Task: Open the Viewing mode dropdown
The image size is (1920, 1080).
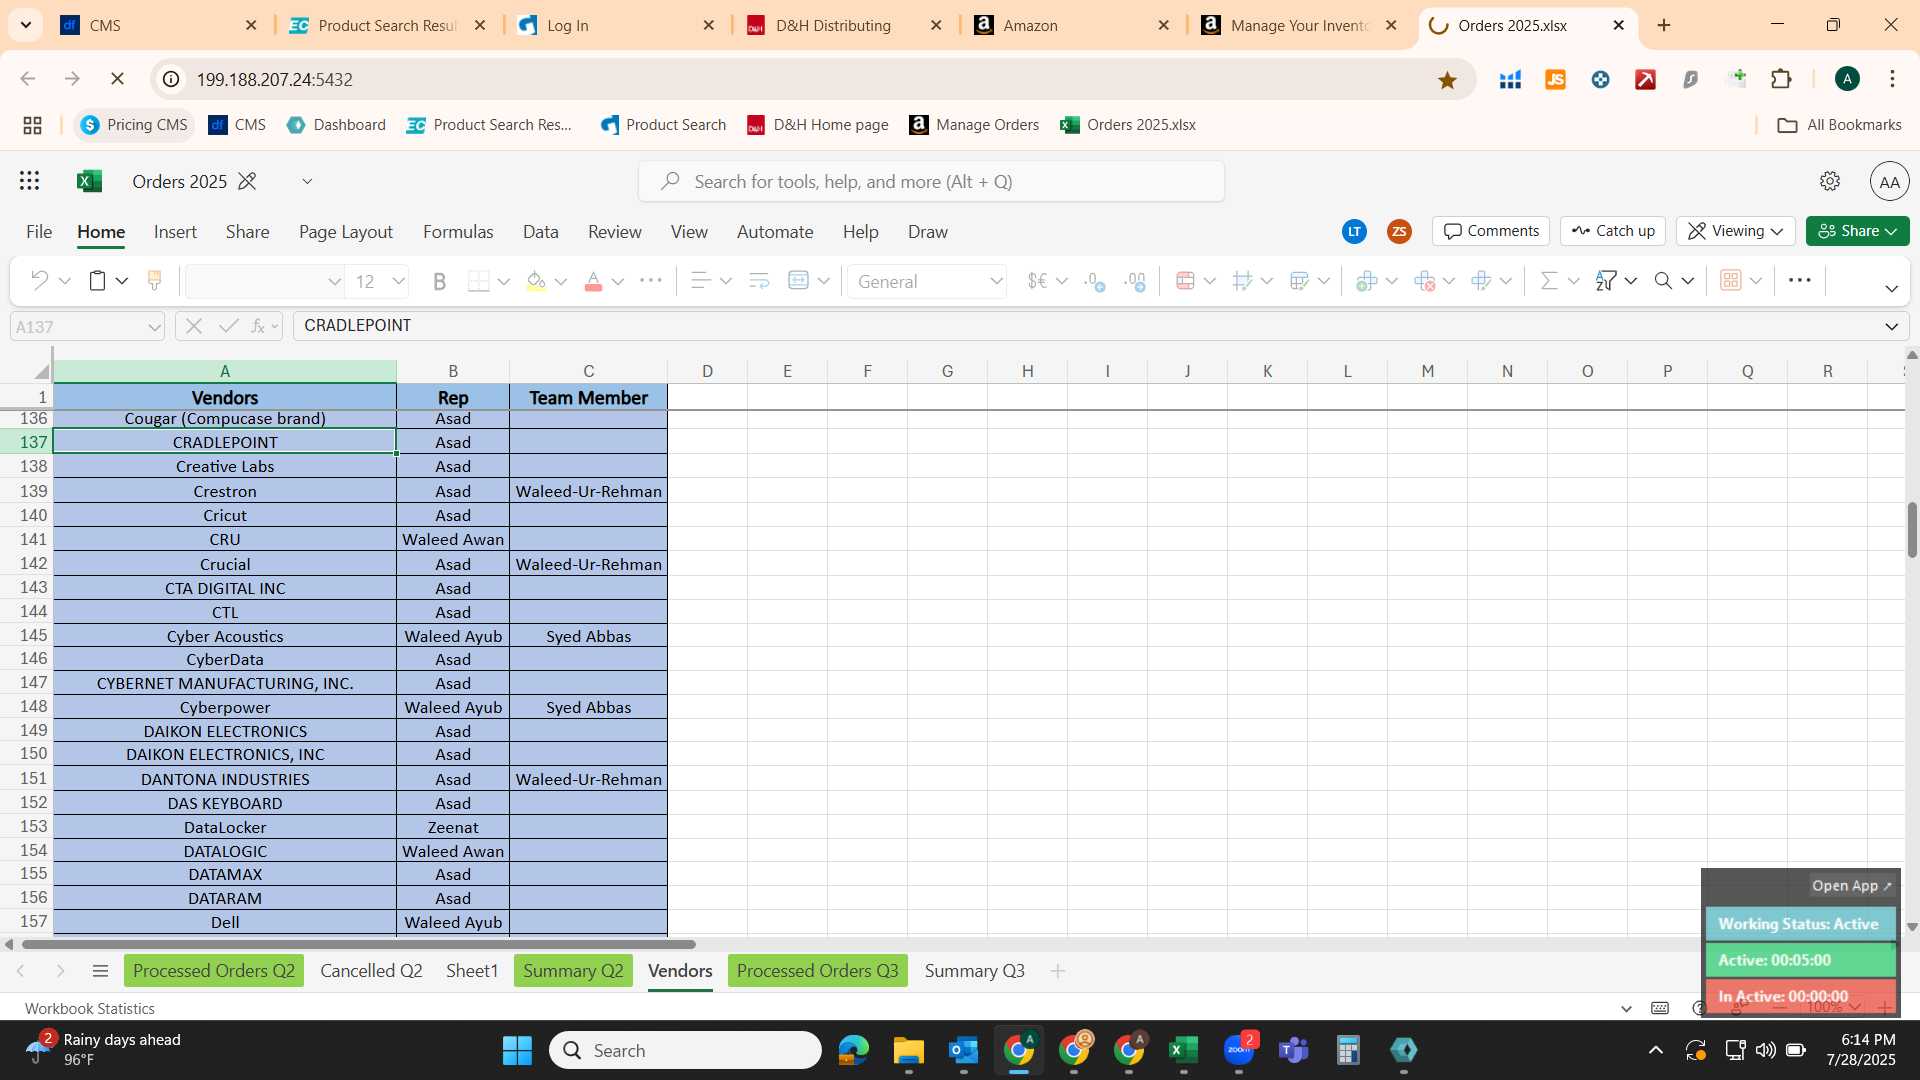Action: (1736, 231)
